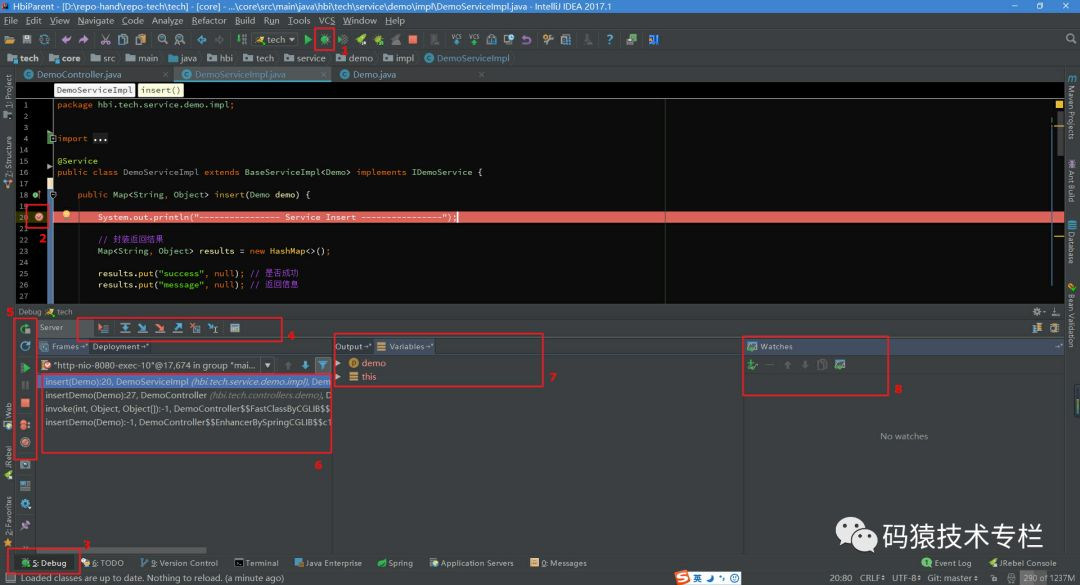Open the TODO tool window
The width and height of the screenshot is (1080, 585).
(x=103, y=563)
